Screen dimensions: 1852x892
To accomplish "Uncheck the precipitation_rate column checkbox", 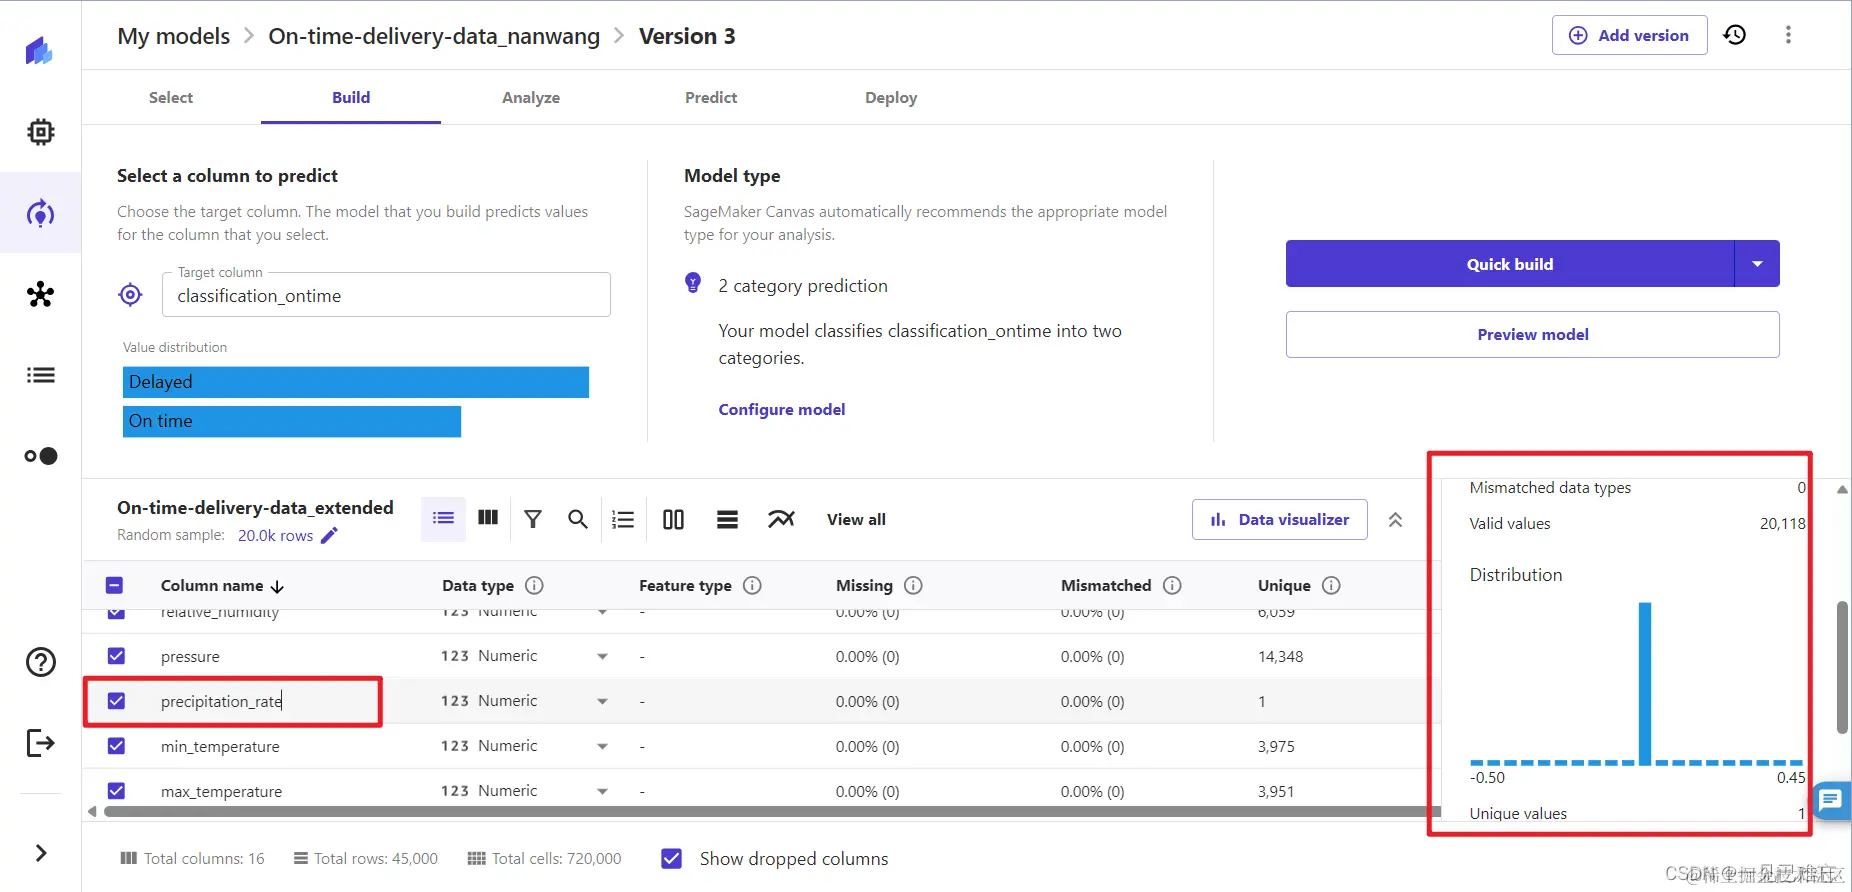I will (116, 701).
